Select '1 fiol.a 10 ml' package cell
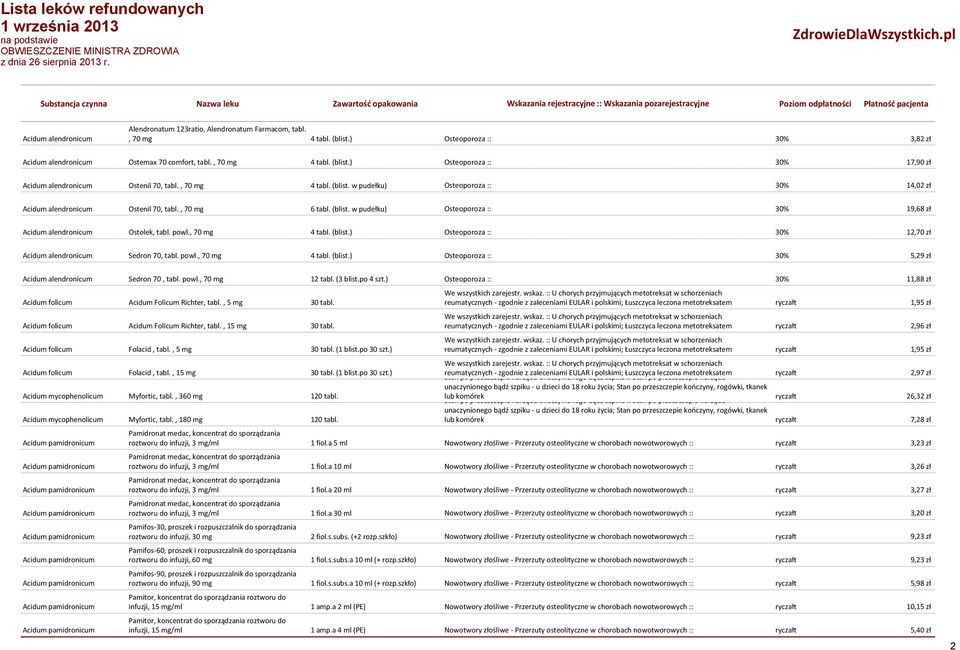 tap(331, 466)
